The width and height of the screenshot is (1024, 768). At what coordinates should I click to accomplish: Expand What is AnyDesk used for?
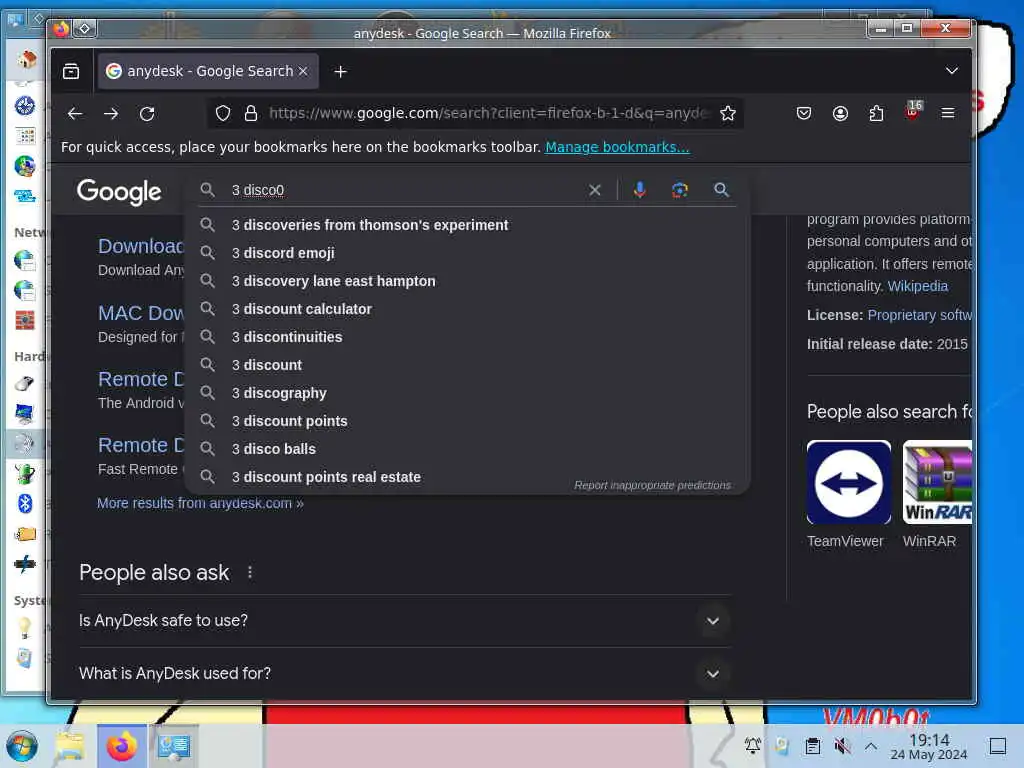(x=404, y=673)
